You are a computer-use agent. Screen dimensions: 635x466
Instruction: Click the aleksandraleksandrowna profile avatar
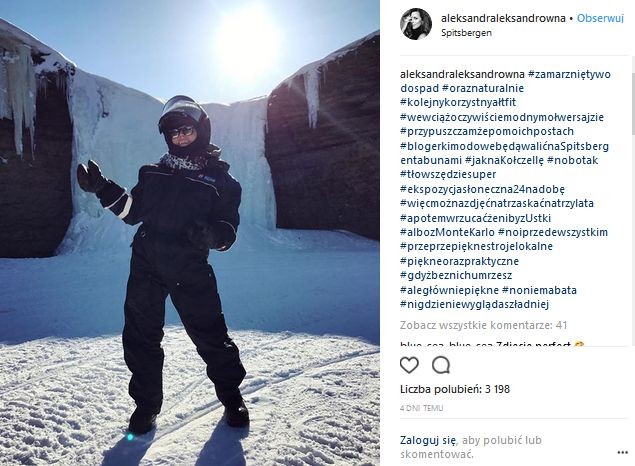point(416,24)
